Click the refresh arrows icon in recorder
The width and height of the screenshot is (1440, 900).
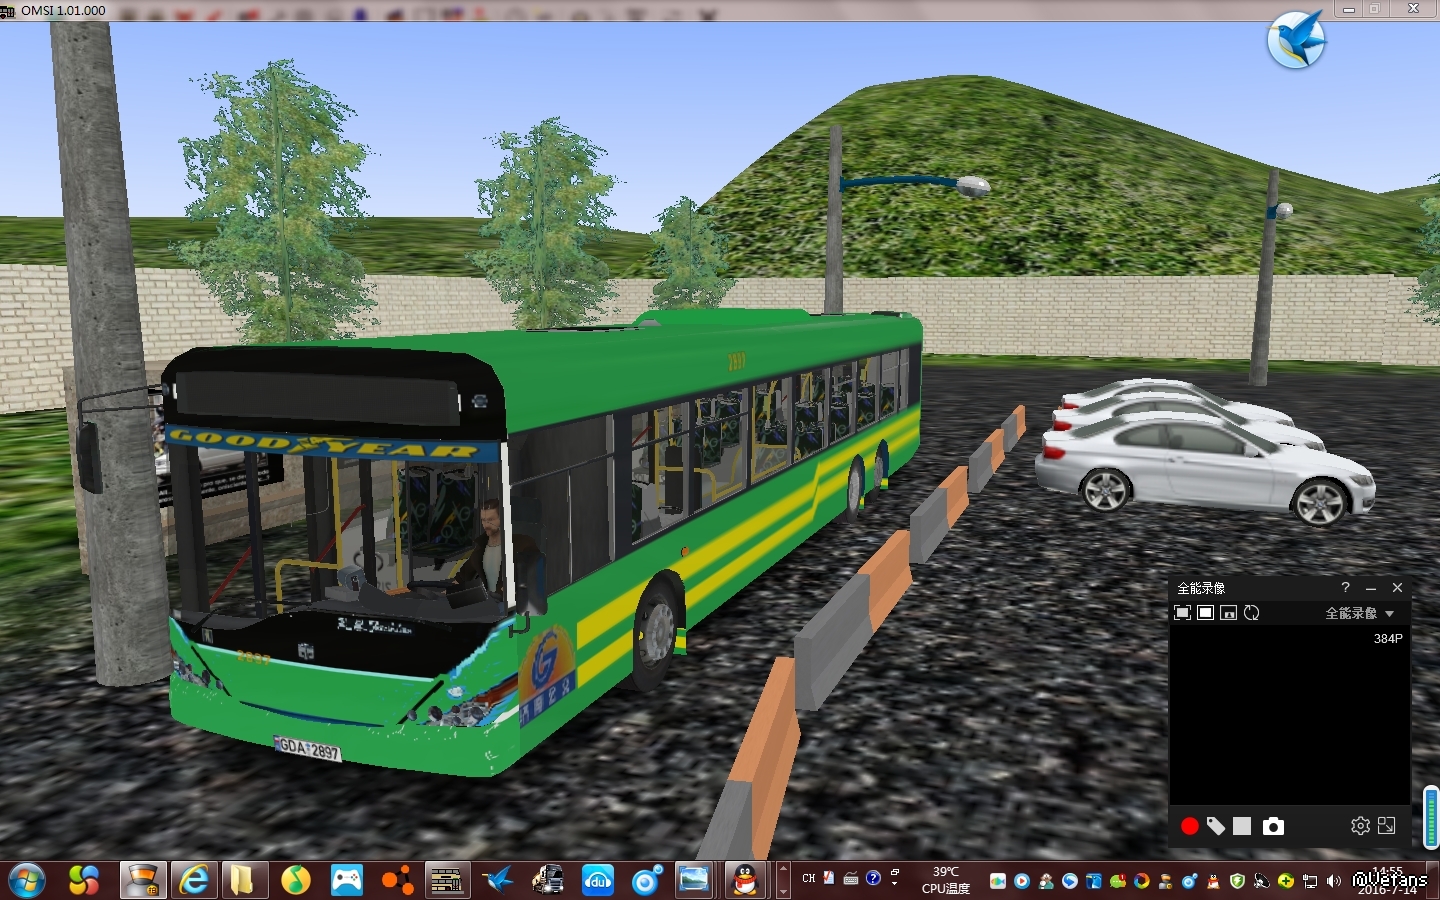(1252, 613)
